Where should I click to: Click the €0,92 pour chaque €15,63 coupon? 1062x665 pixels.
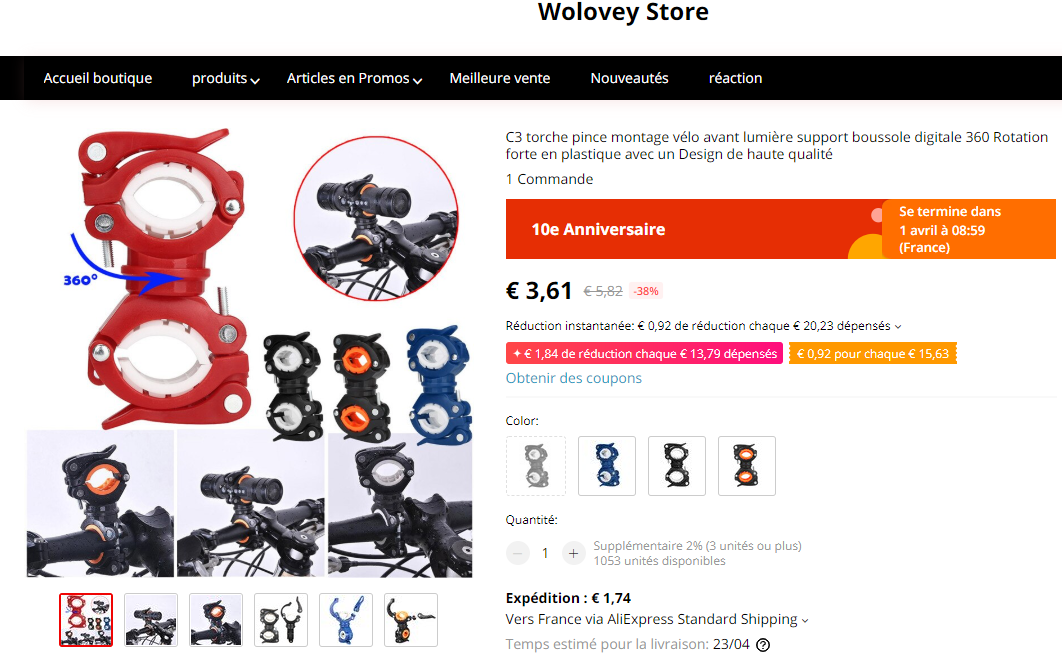coord(873,353)
